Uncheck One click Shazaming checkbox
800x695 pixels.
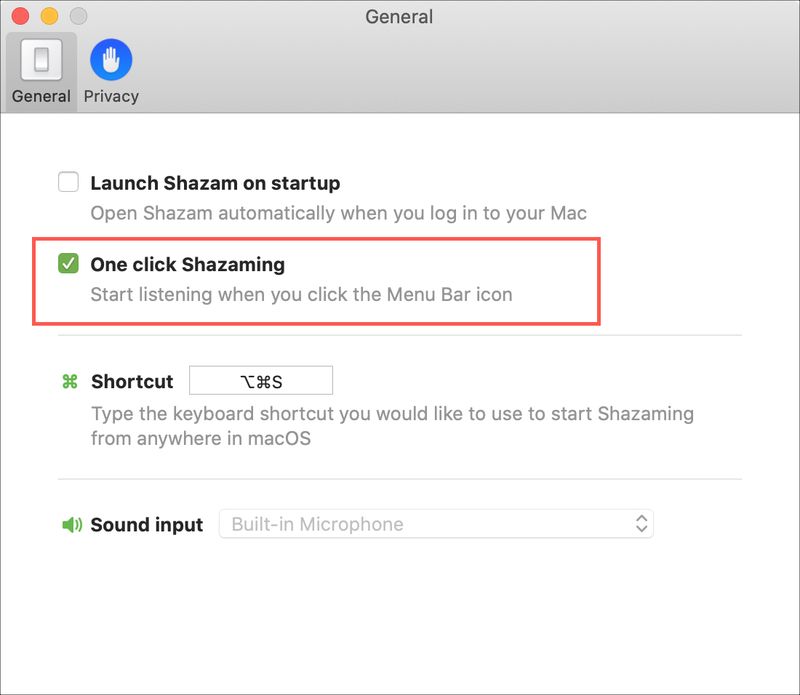(x=68, y=263)
